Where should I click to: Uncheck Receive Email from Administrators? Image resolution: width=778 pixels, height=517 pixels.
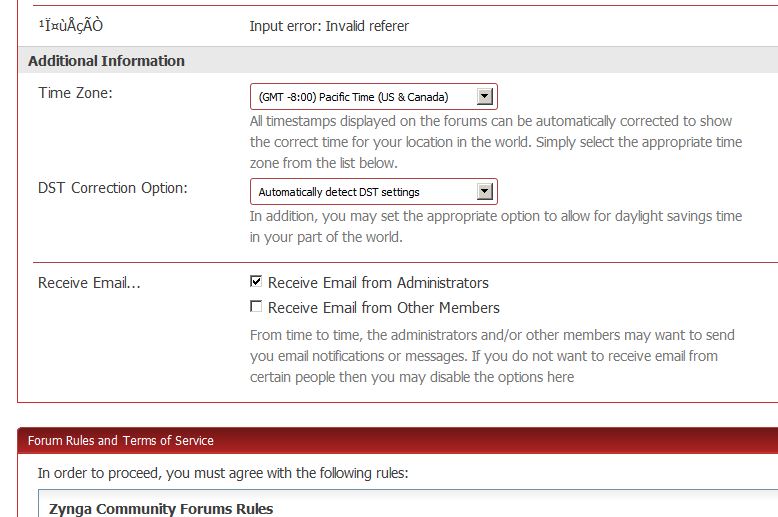(256, 281)
